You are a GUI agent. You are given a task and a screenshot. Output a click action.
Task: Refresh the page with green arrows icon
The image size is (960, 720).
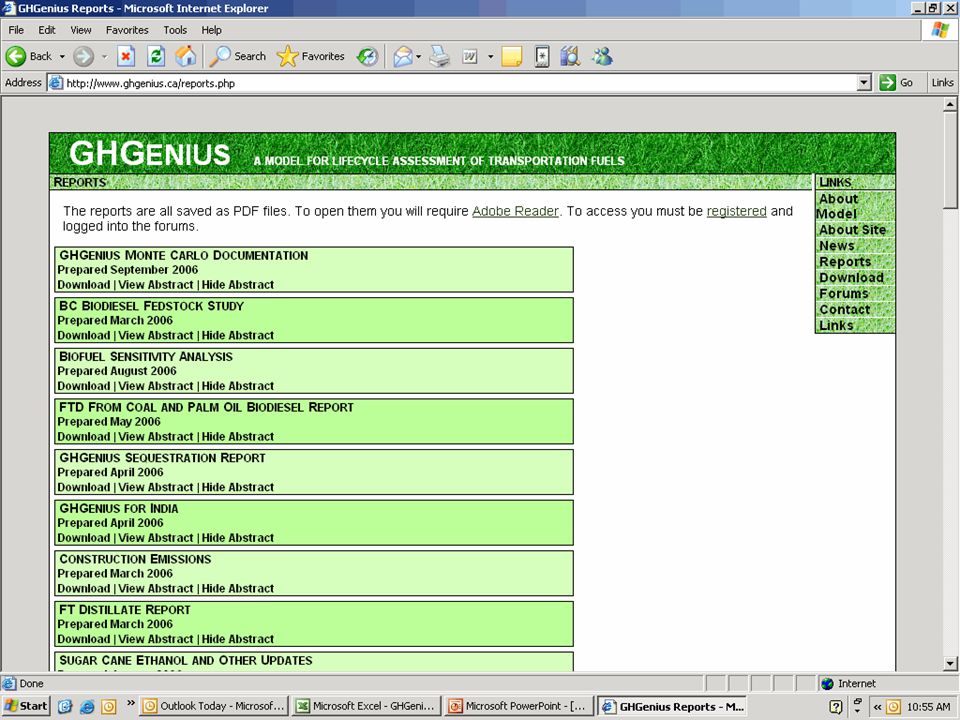click(x=156, y=56)
